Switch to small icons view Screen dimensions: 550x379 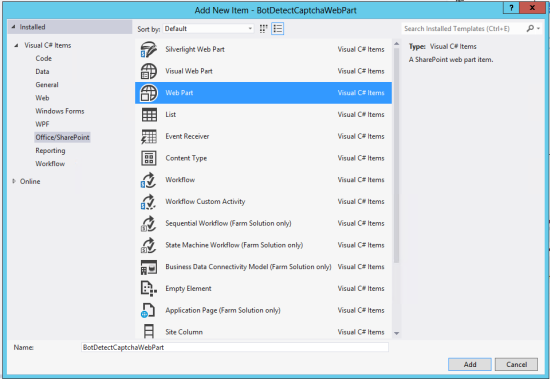pyautogui.click(x=263, y=29)
